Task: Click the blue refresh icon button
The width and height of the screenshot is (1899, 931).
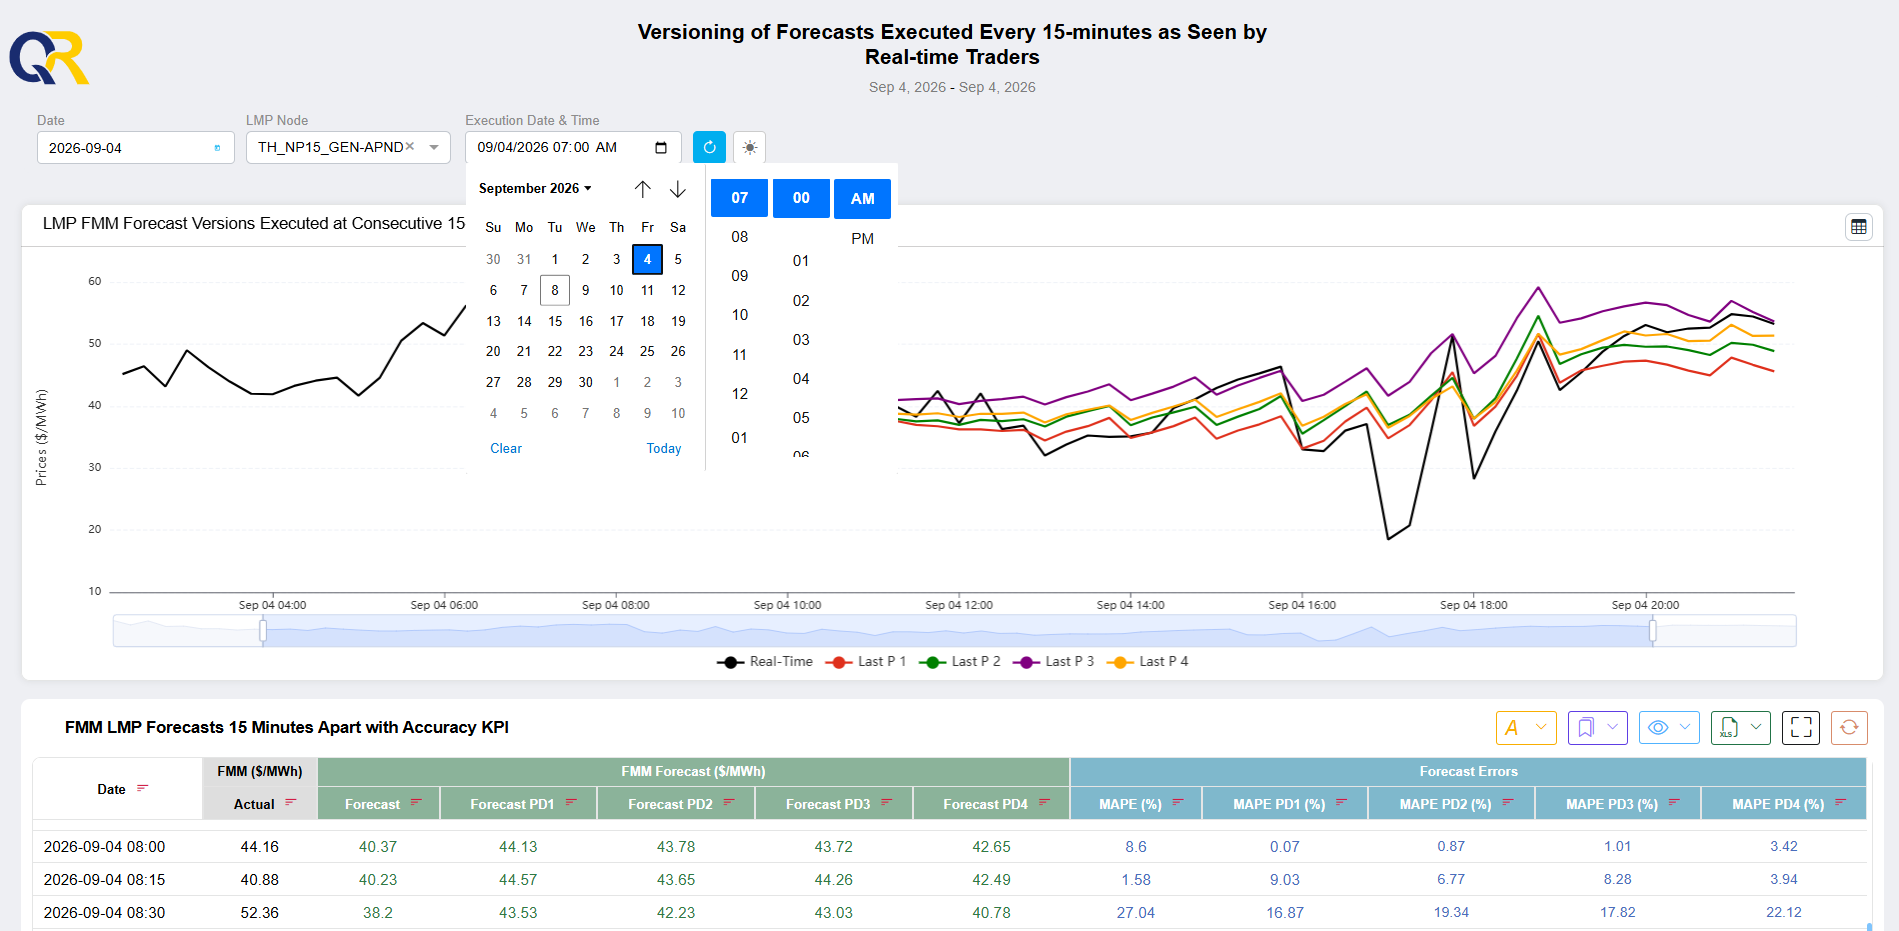Action: (709, 147)
